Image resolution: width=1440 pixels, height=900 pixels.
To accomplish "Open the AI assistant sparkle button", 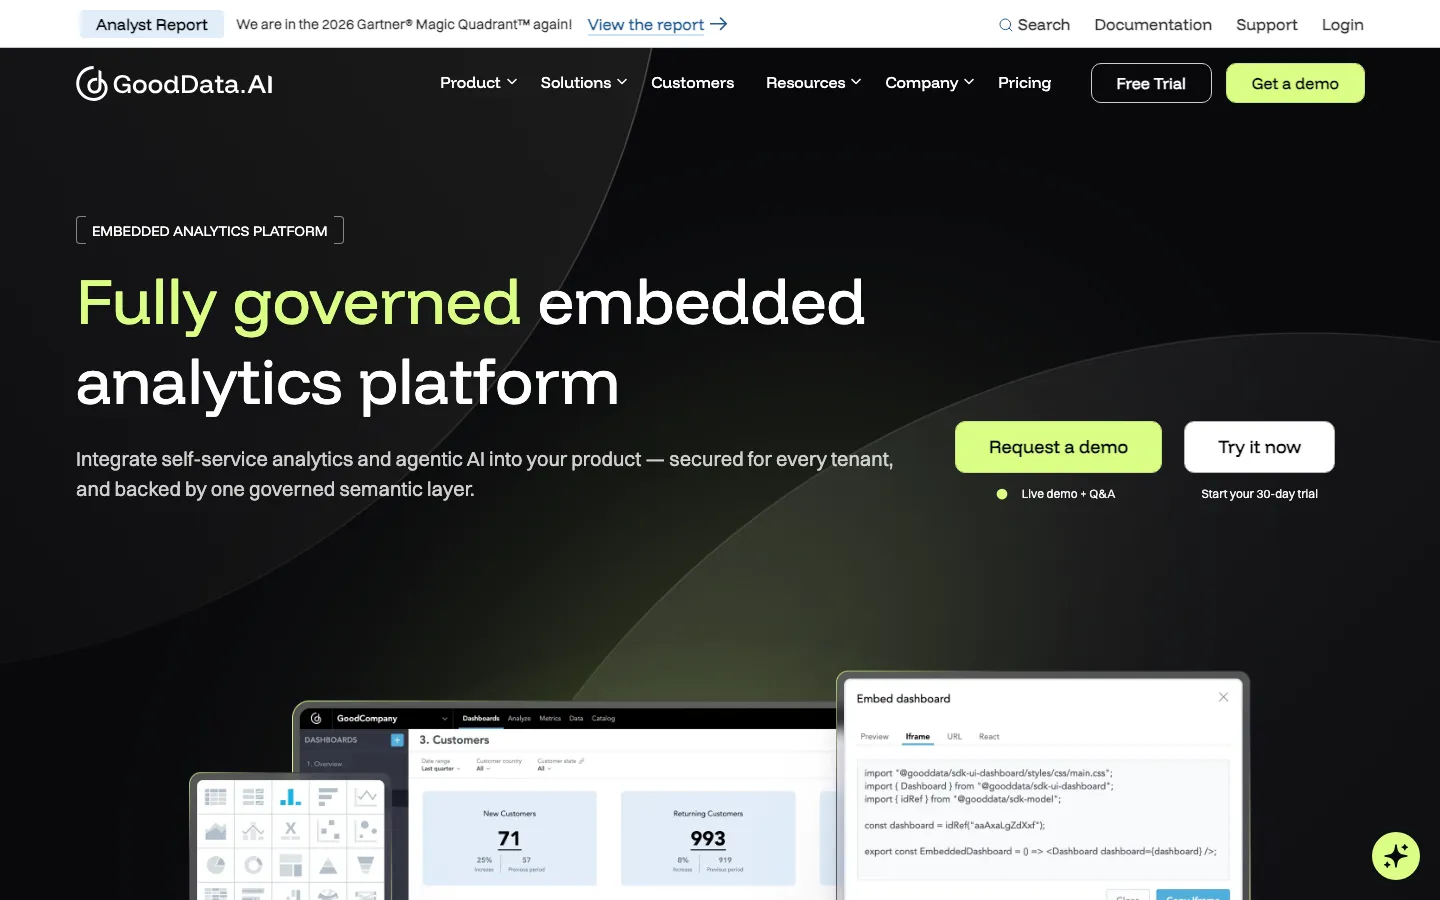I will coord(1396,856).
